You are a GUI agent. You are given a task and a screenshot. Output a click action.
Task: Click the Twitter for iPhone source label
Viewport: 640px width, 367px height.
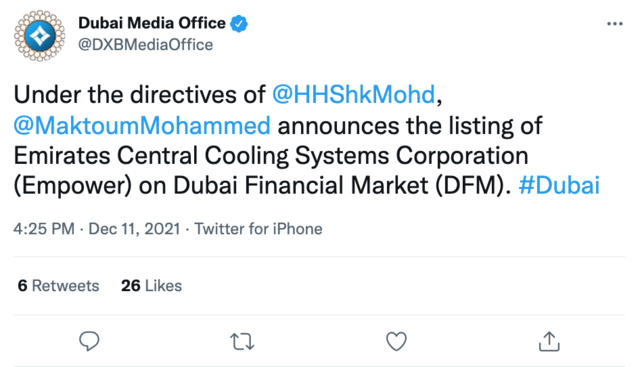[x=258, y=229]
